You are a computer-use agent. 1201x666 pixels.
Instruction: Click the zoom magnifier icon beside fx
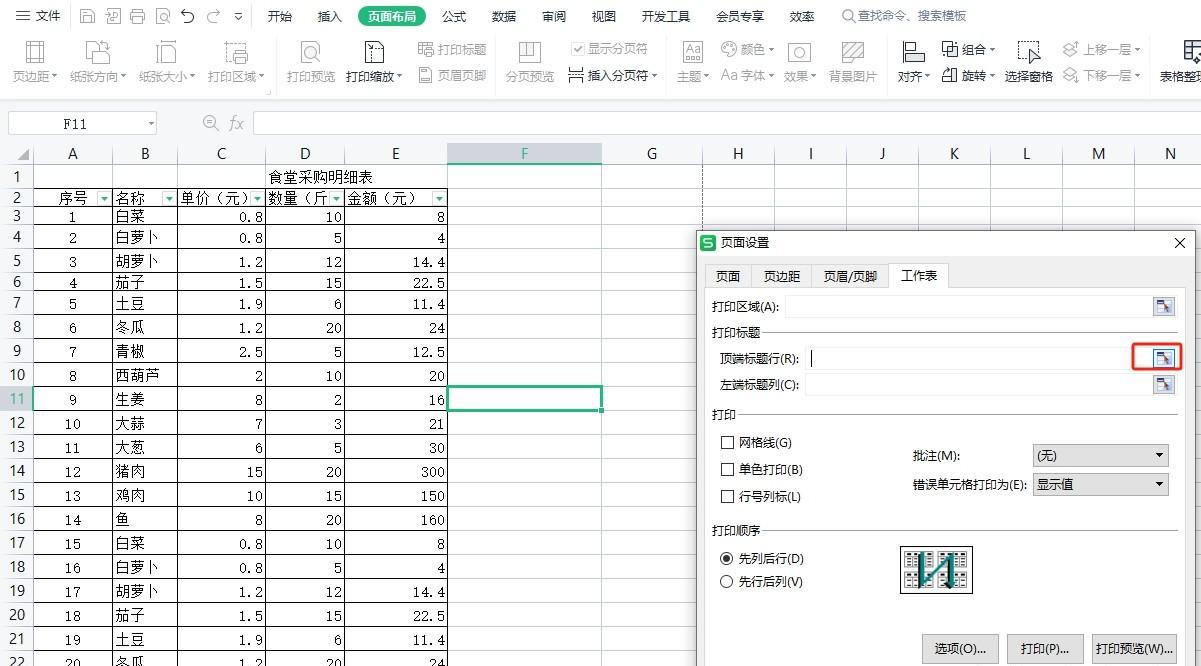[x=210, y=123]
